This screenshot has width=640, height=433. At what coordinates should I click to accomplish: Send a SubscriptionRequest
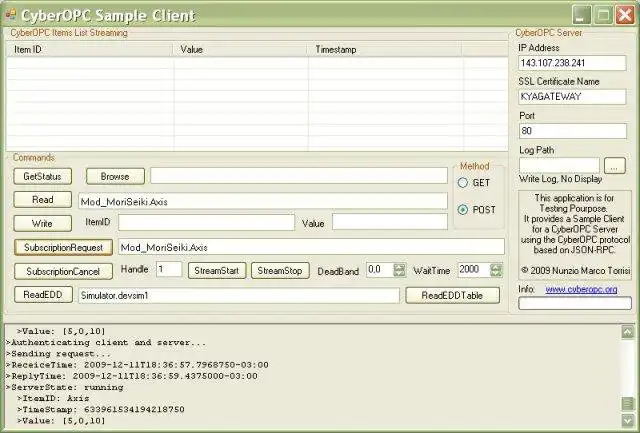[x=63, y=247]
